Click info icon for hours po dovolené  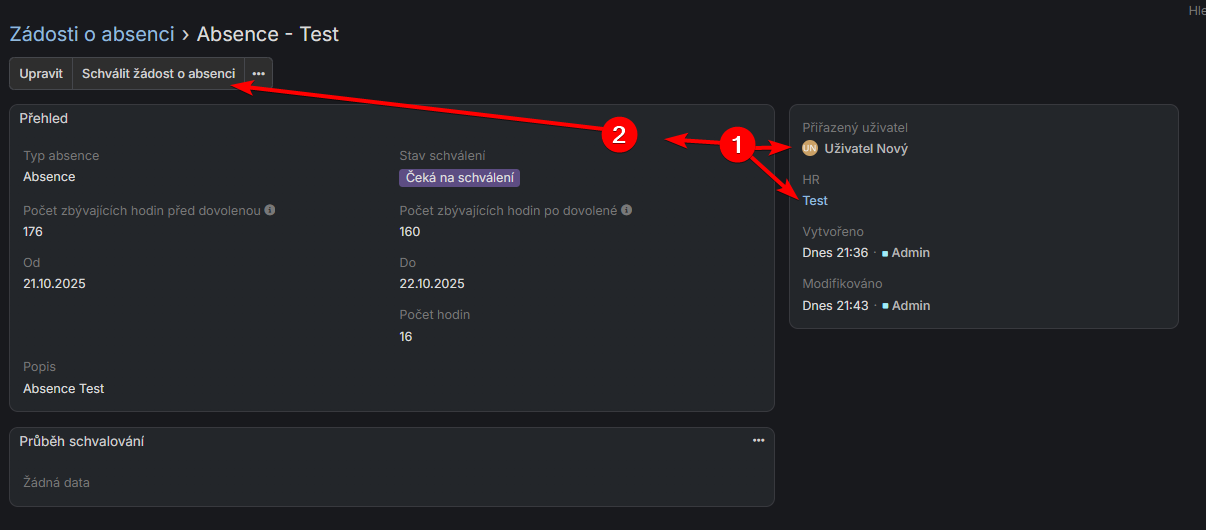coord(626,211)
